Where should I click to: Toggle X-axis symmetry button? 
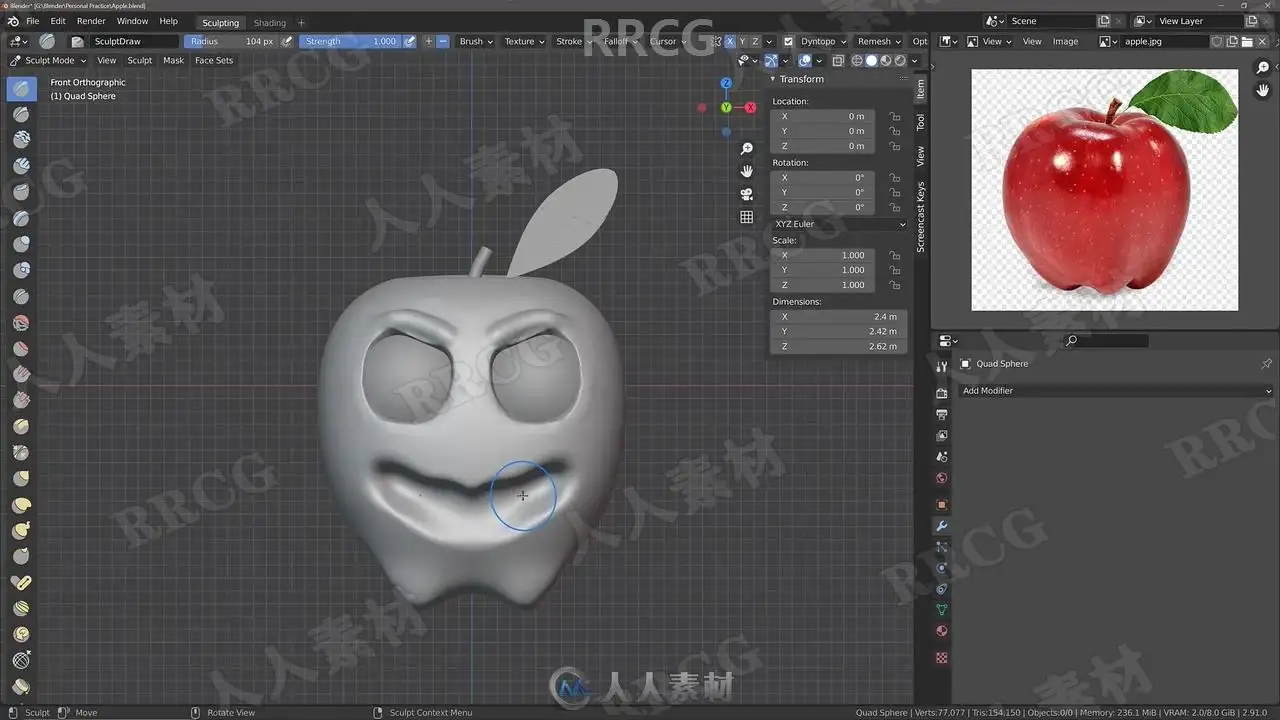(x=729, y=41)
